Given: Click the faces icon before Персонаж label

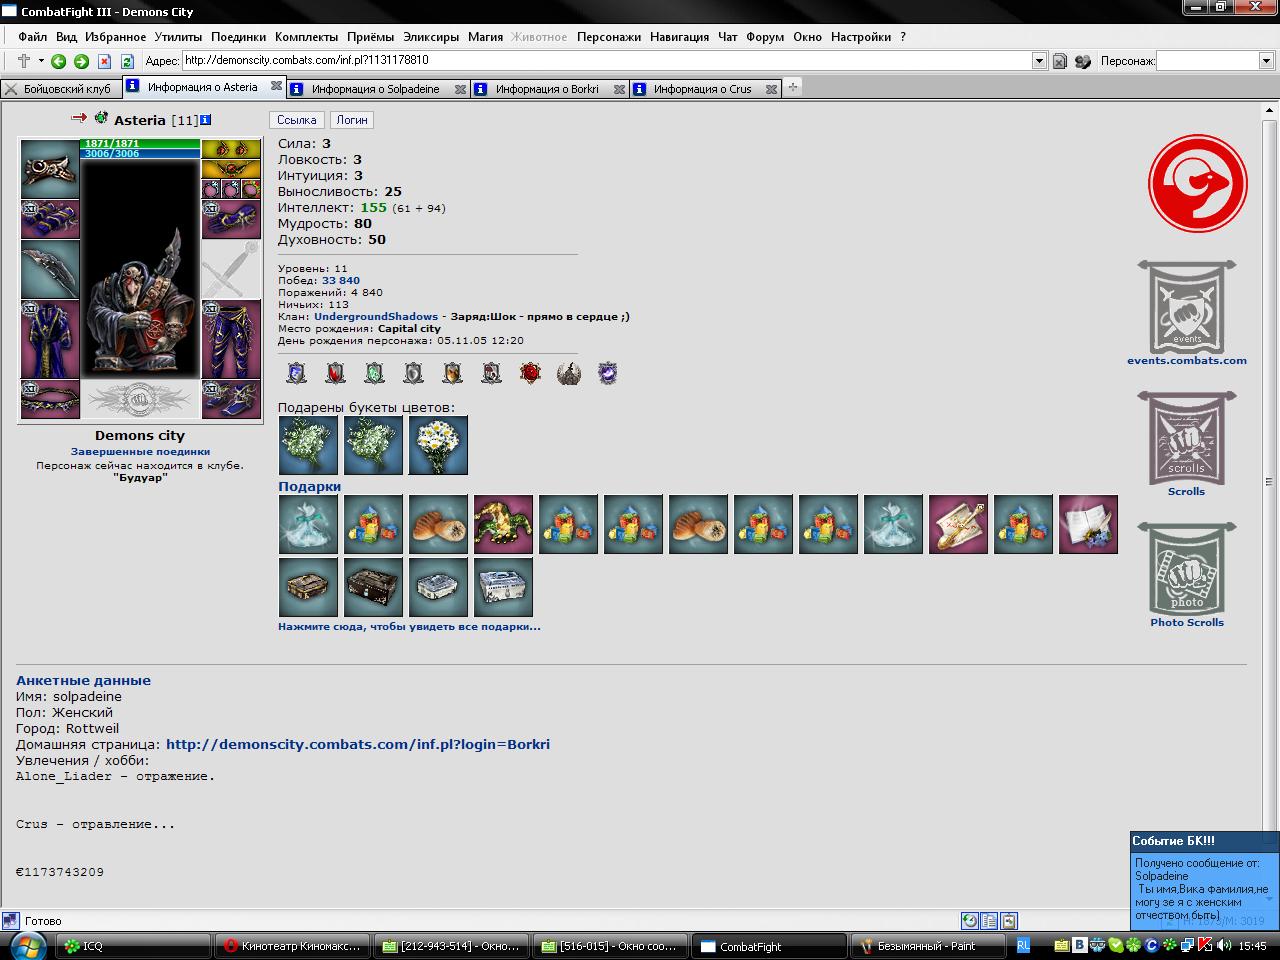Looking at the screenshot, I should coord(1083,61).
